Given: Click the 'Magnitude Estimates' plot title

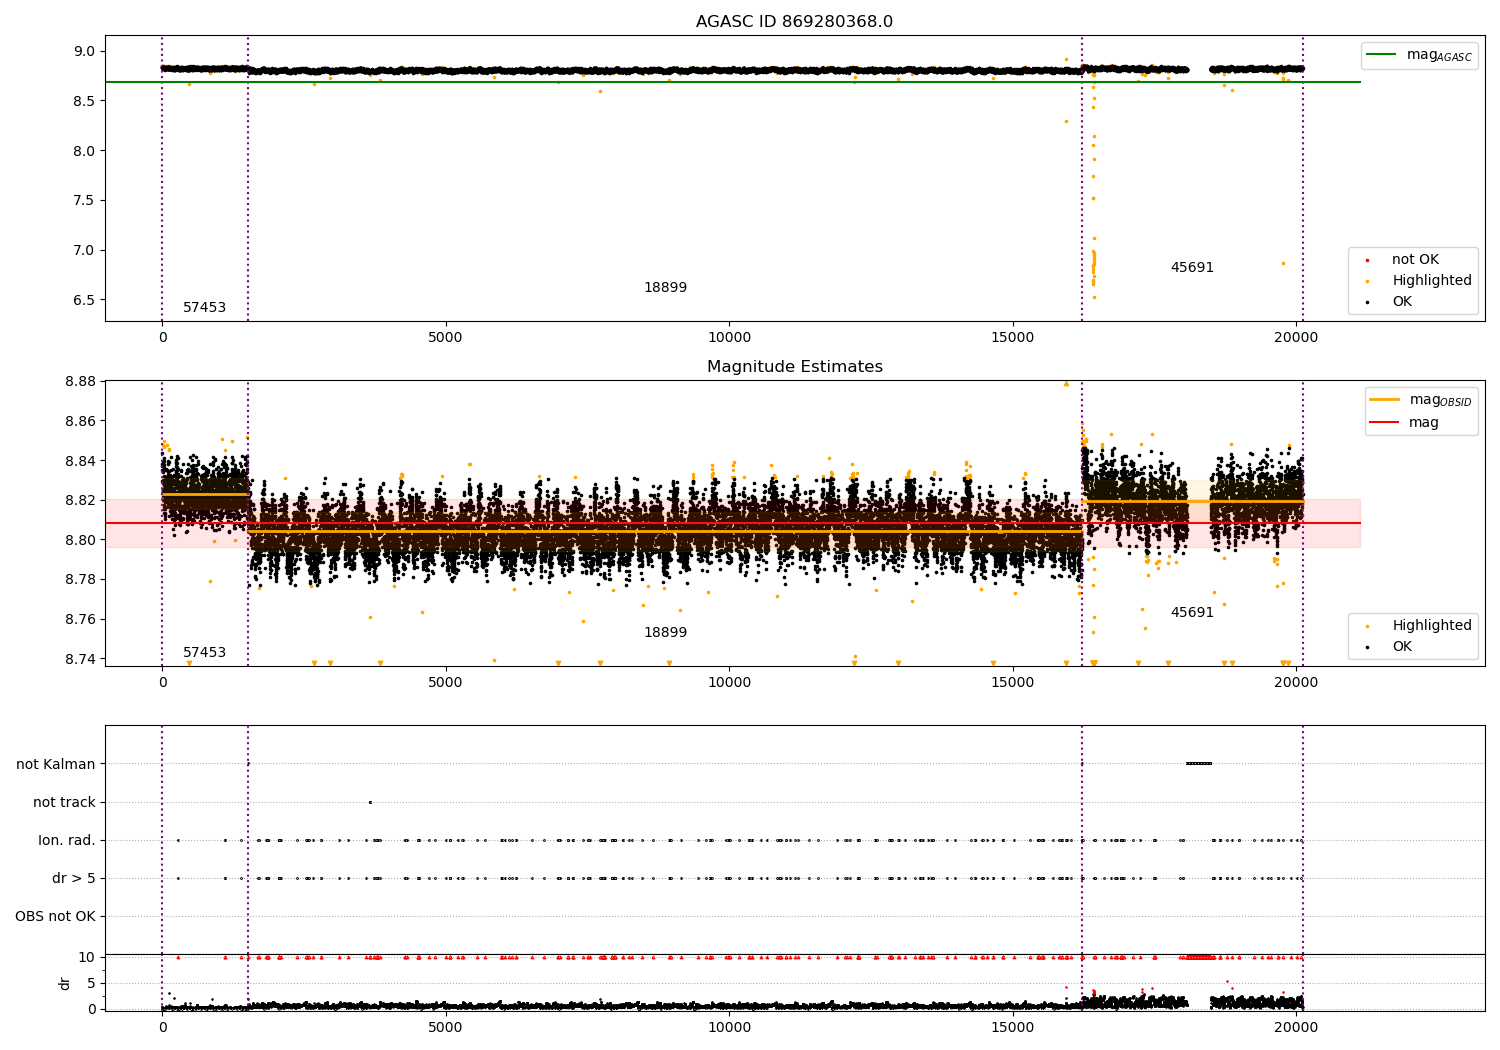Looking at the screenshot, I should point(794,367).
